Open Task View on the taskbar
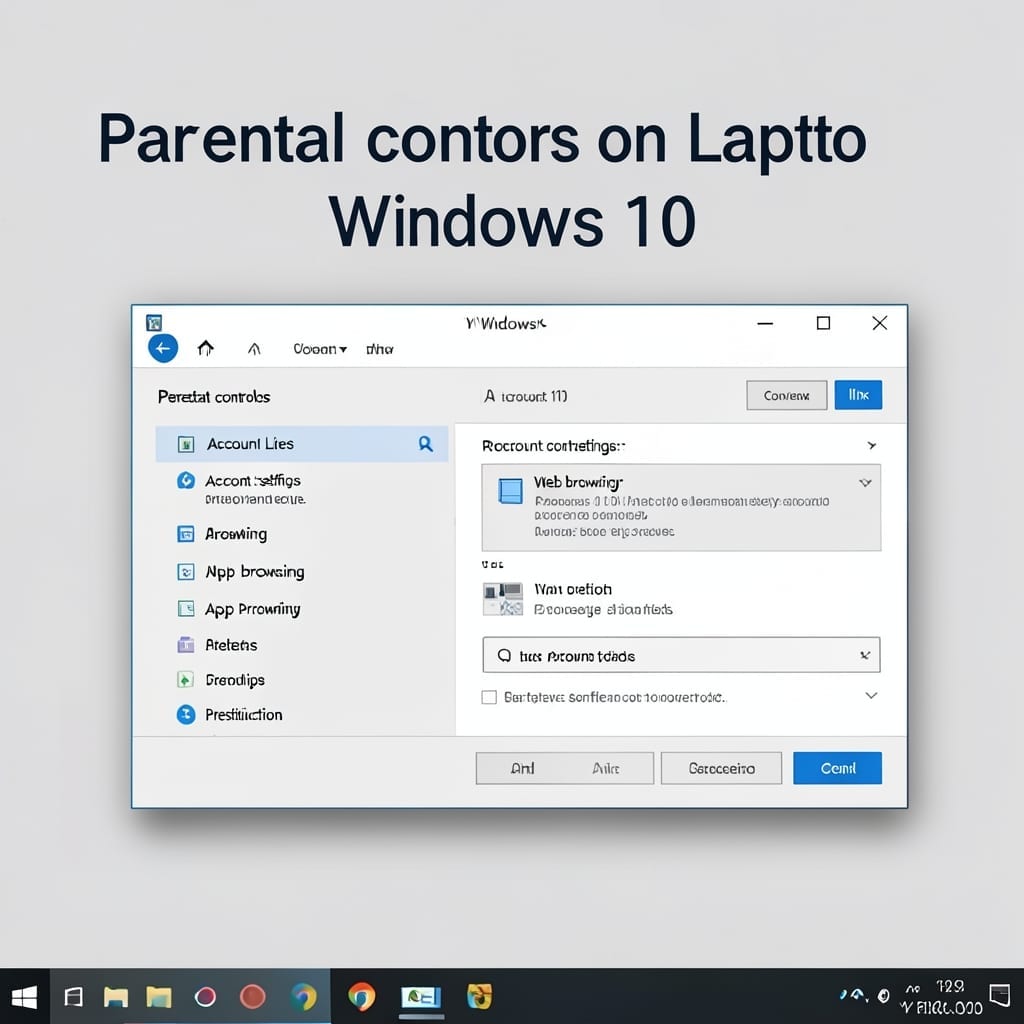The width and height of the screenshot is (1024, 1024). click(74, 997)
